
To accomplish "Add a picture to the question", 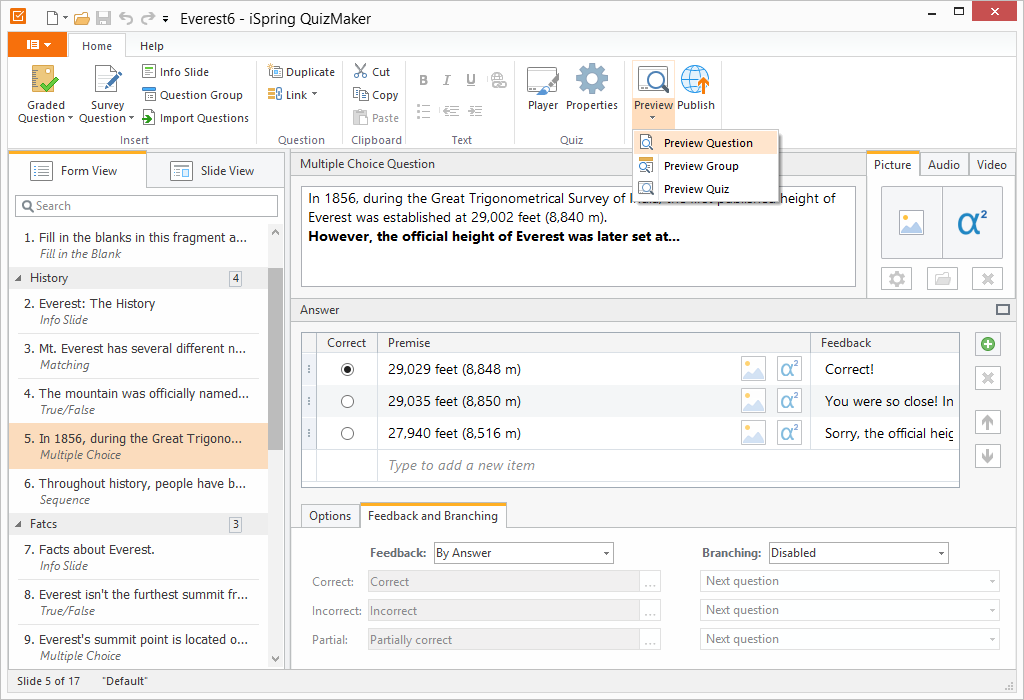I will click(912, 223).
